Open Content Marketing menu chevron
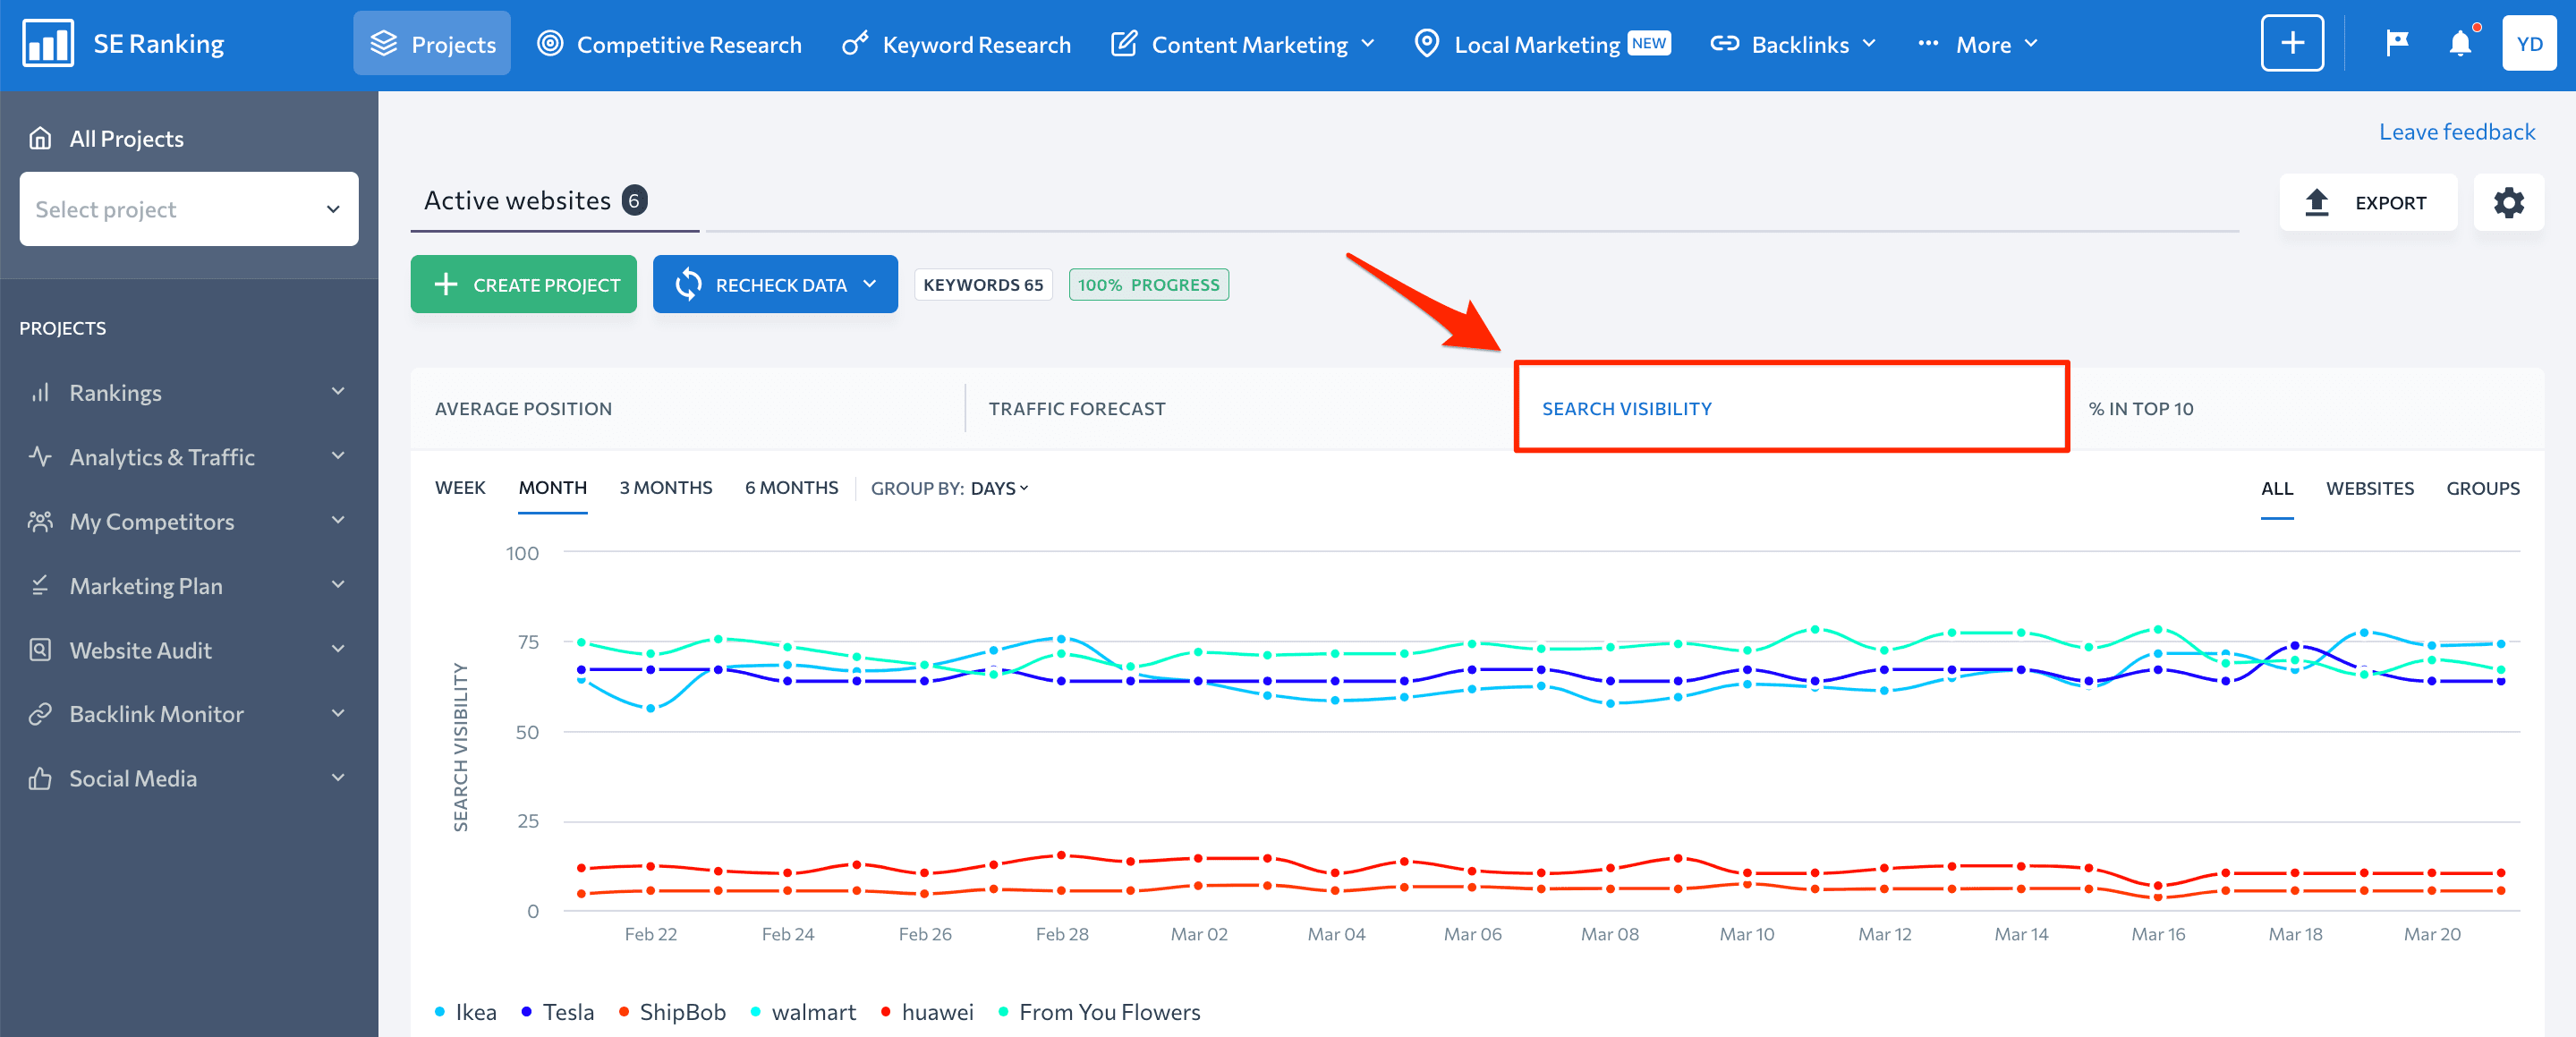The image size is (2576, 1037). pyautogui.click(x=1368, y=44)
